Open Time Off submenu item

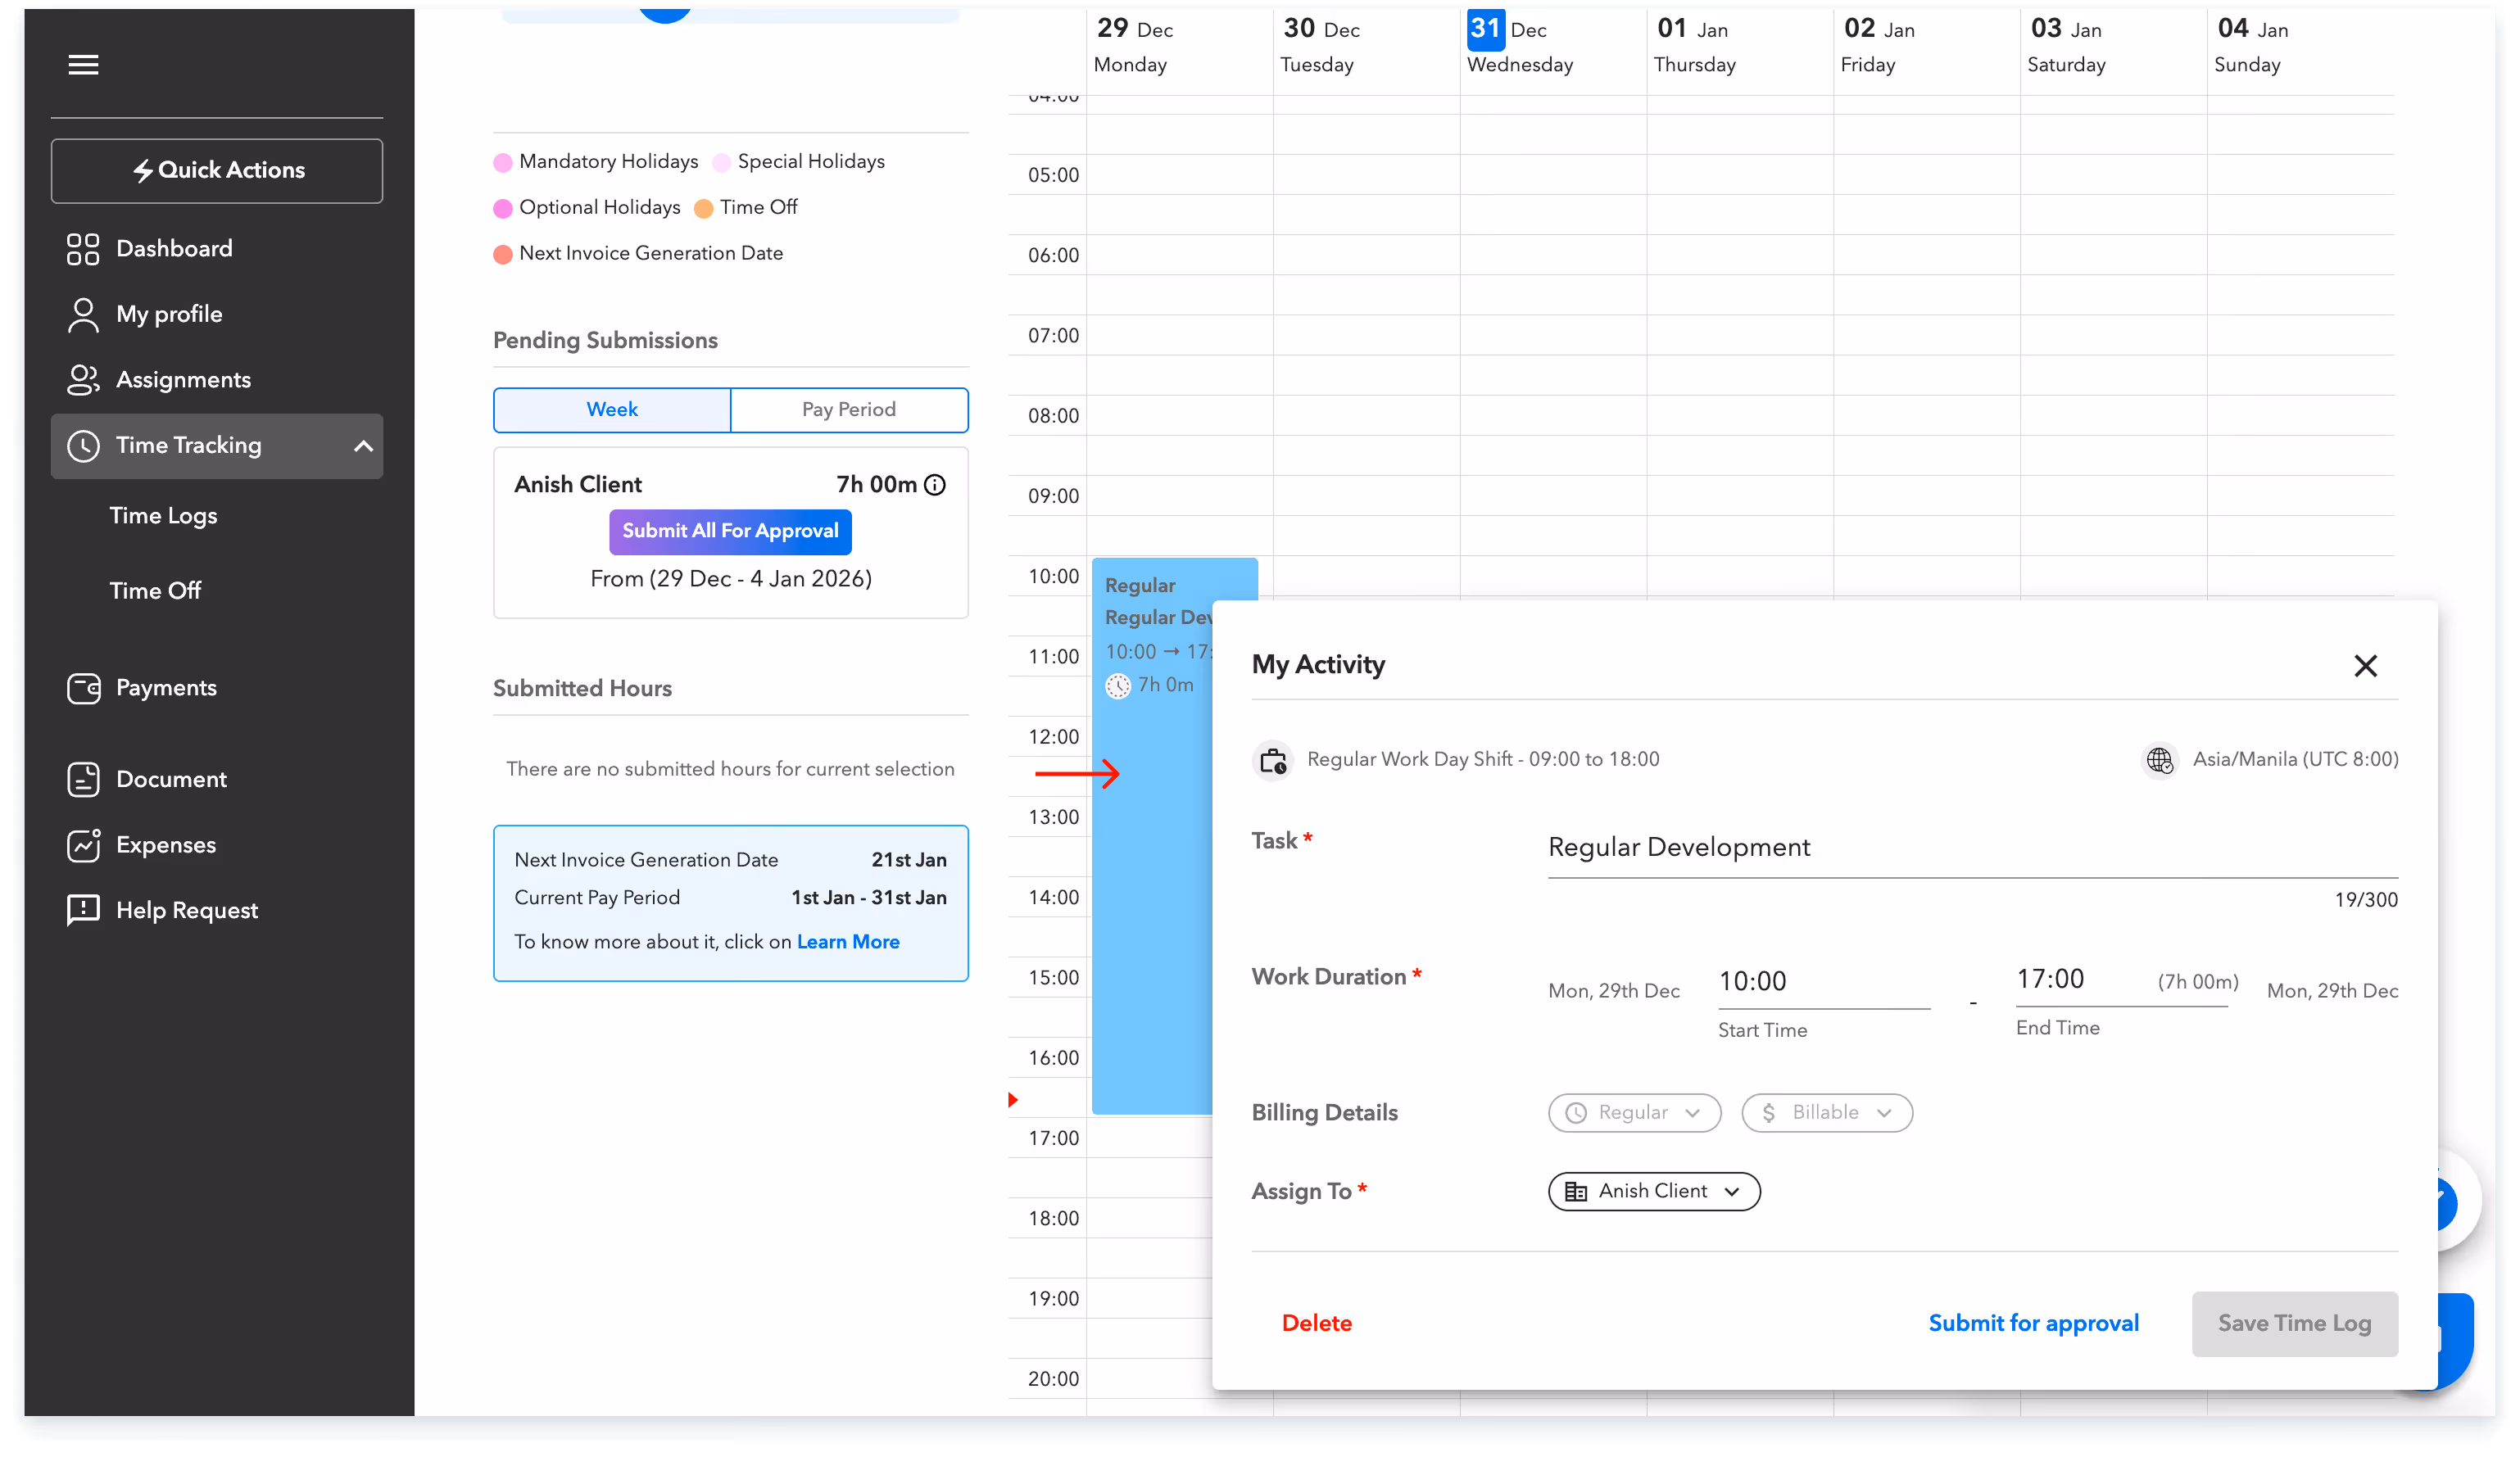(x=155, y=591)
